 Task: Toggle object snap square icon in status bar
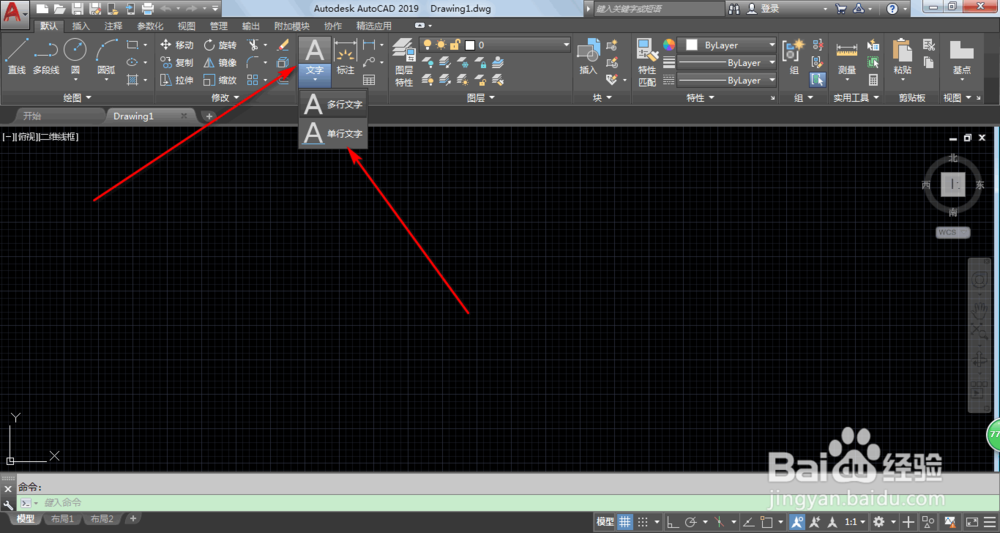pyautogui.click(x=767, y=521)
